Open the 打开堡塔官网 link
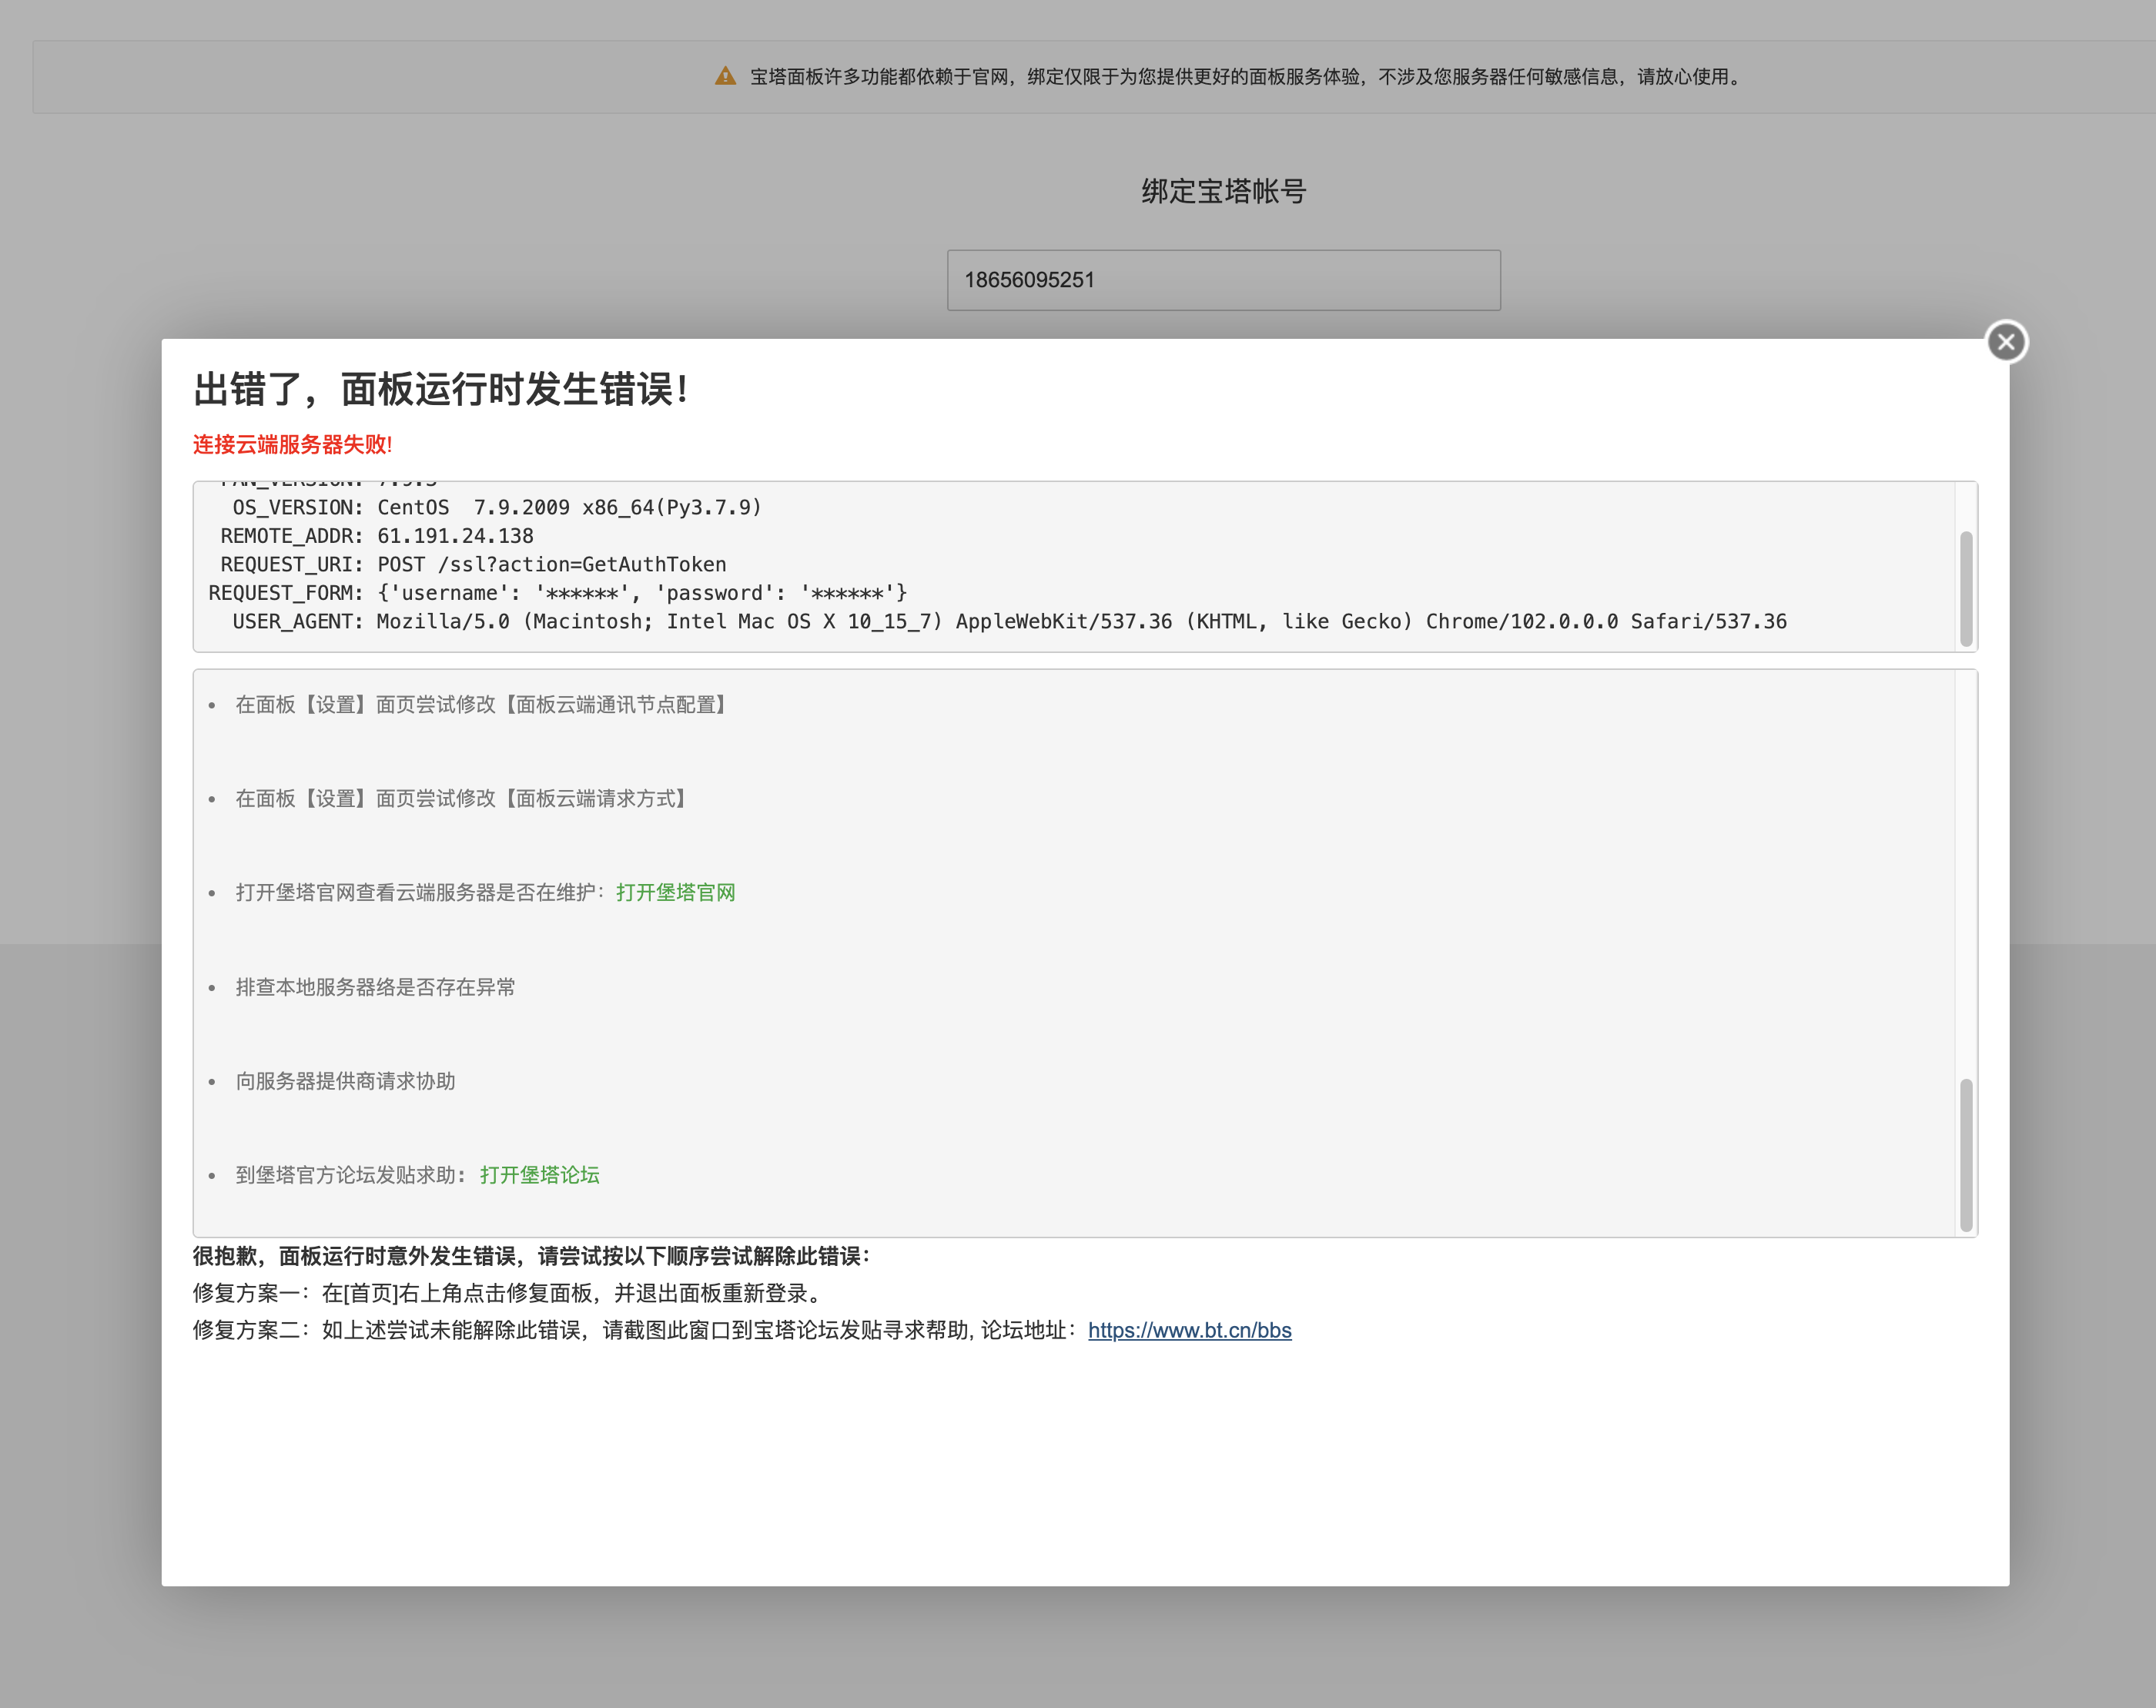 point(675,892)
